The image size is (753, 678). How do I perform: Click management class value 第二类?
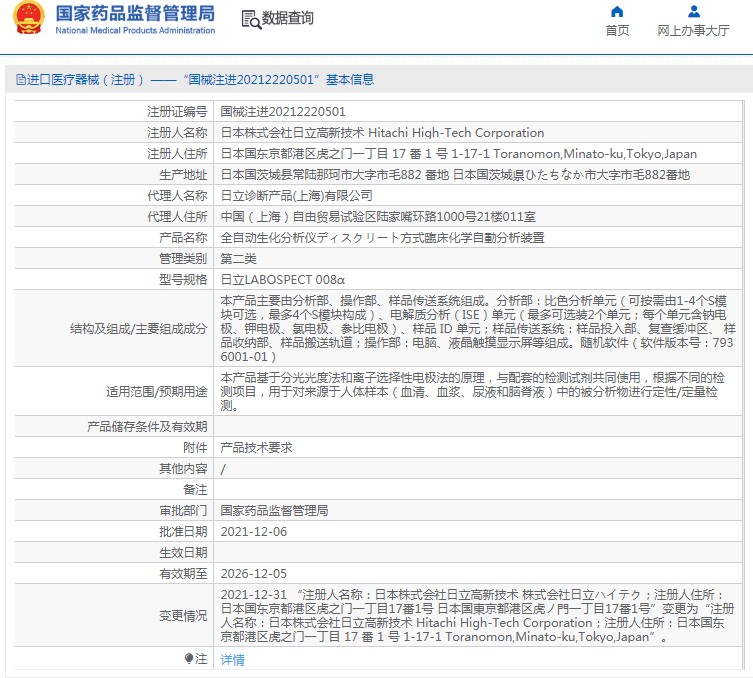[x=239, y=259]
